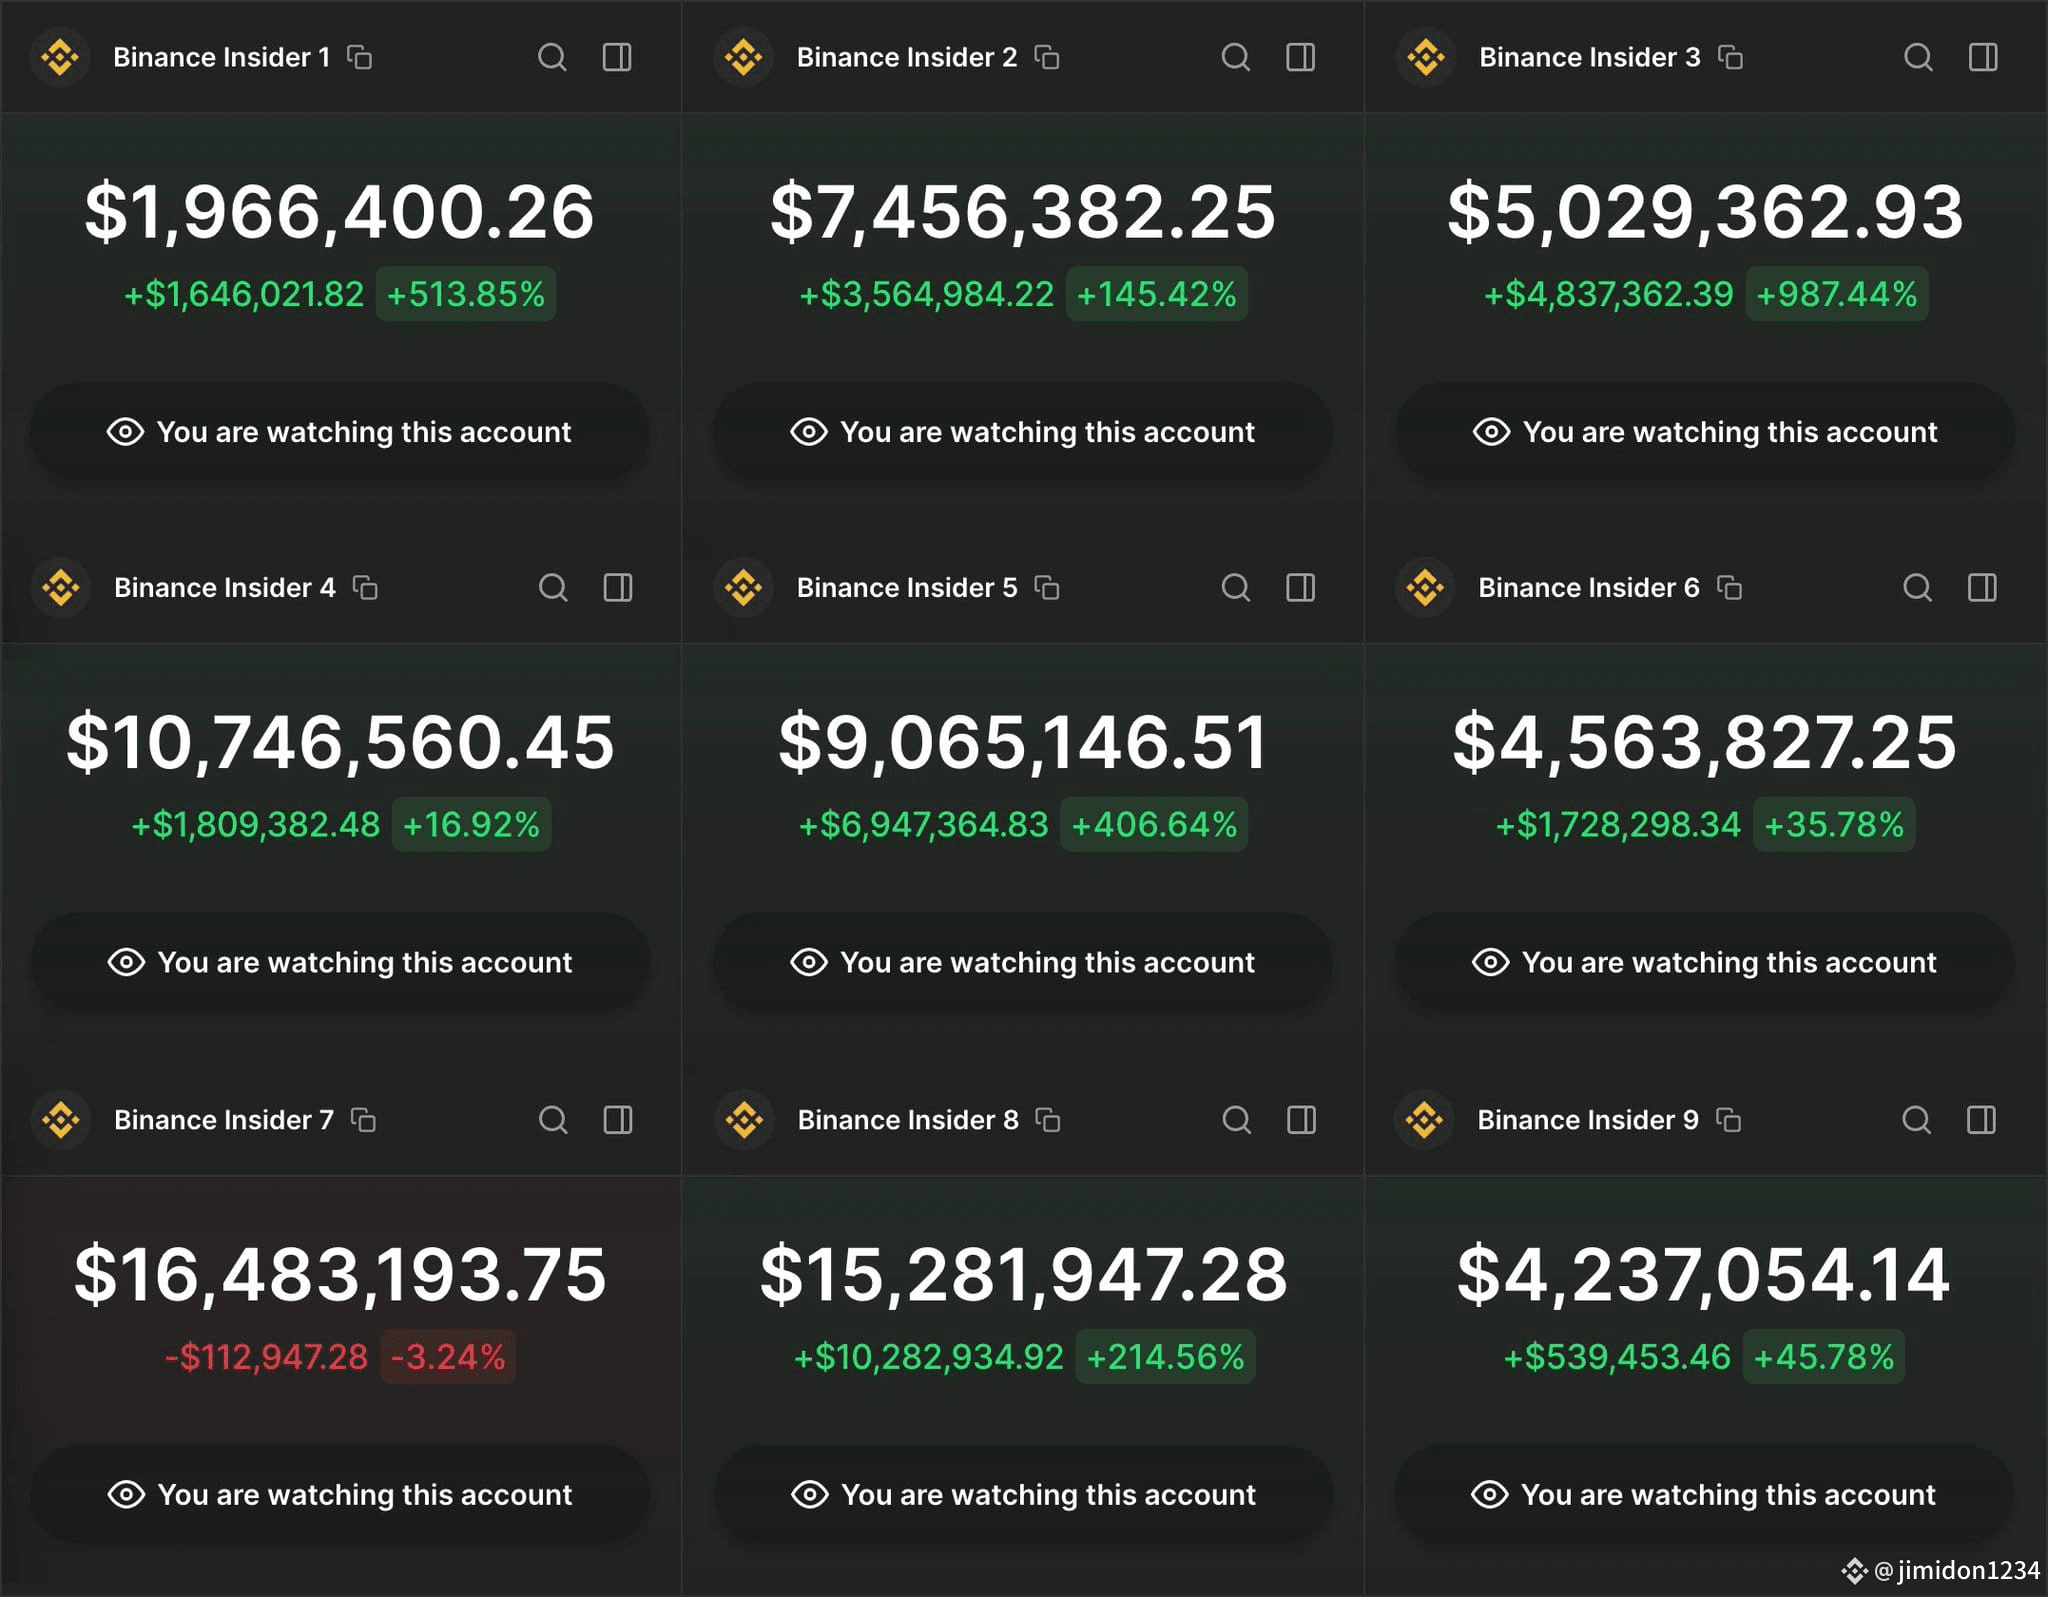The height and width of the screenshot is (1597, 2048).
Task: Open the side panel for Binance Insider 6
Action: 1982,588
